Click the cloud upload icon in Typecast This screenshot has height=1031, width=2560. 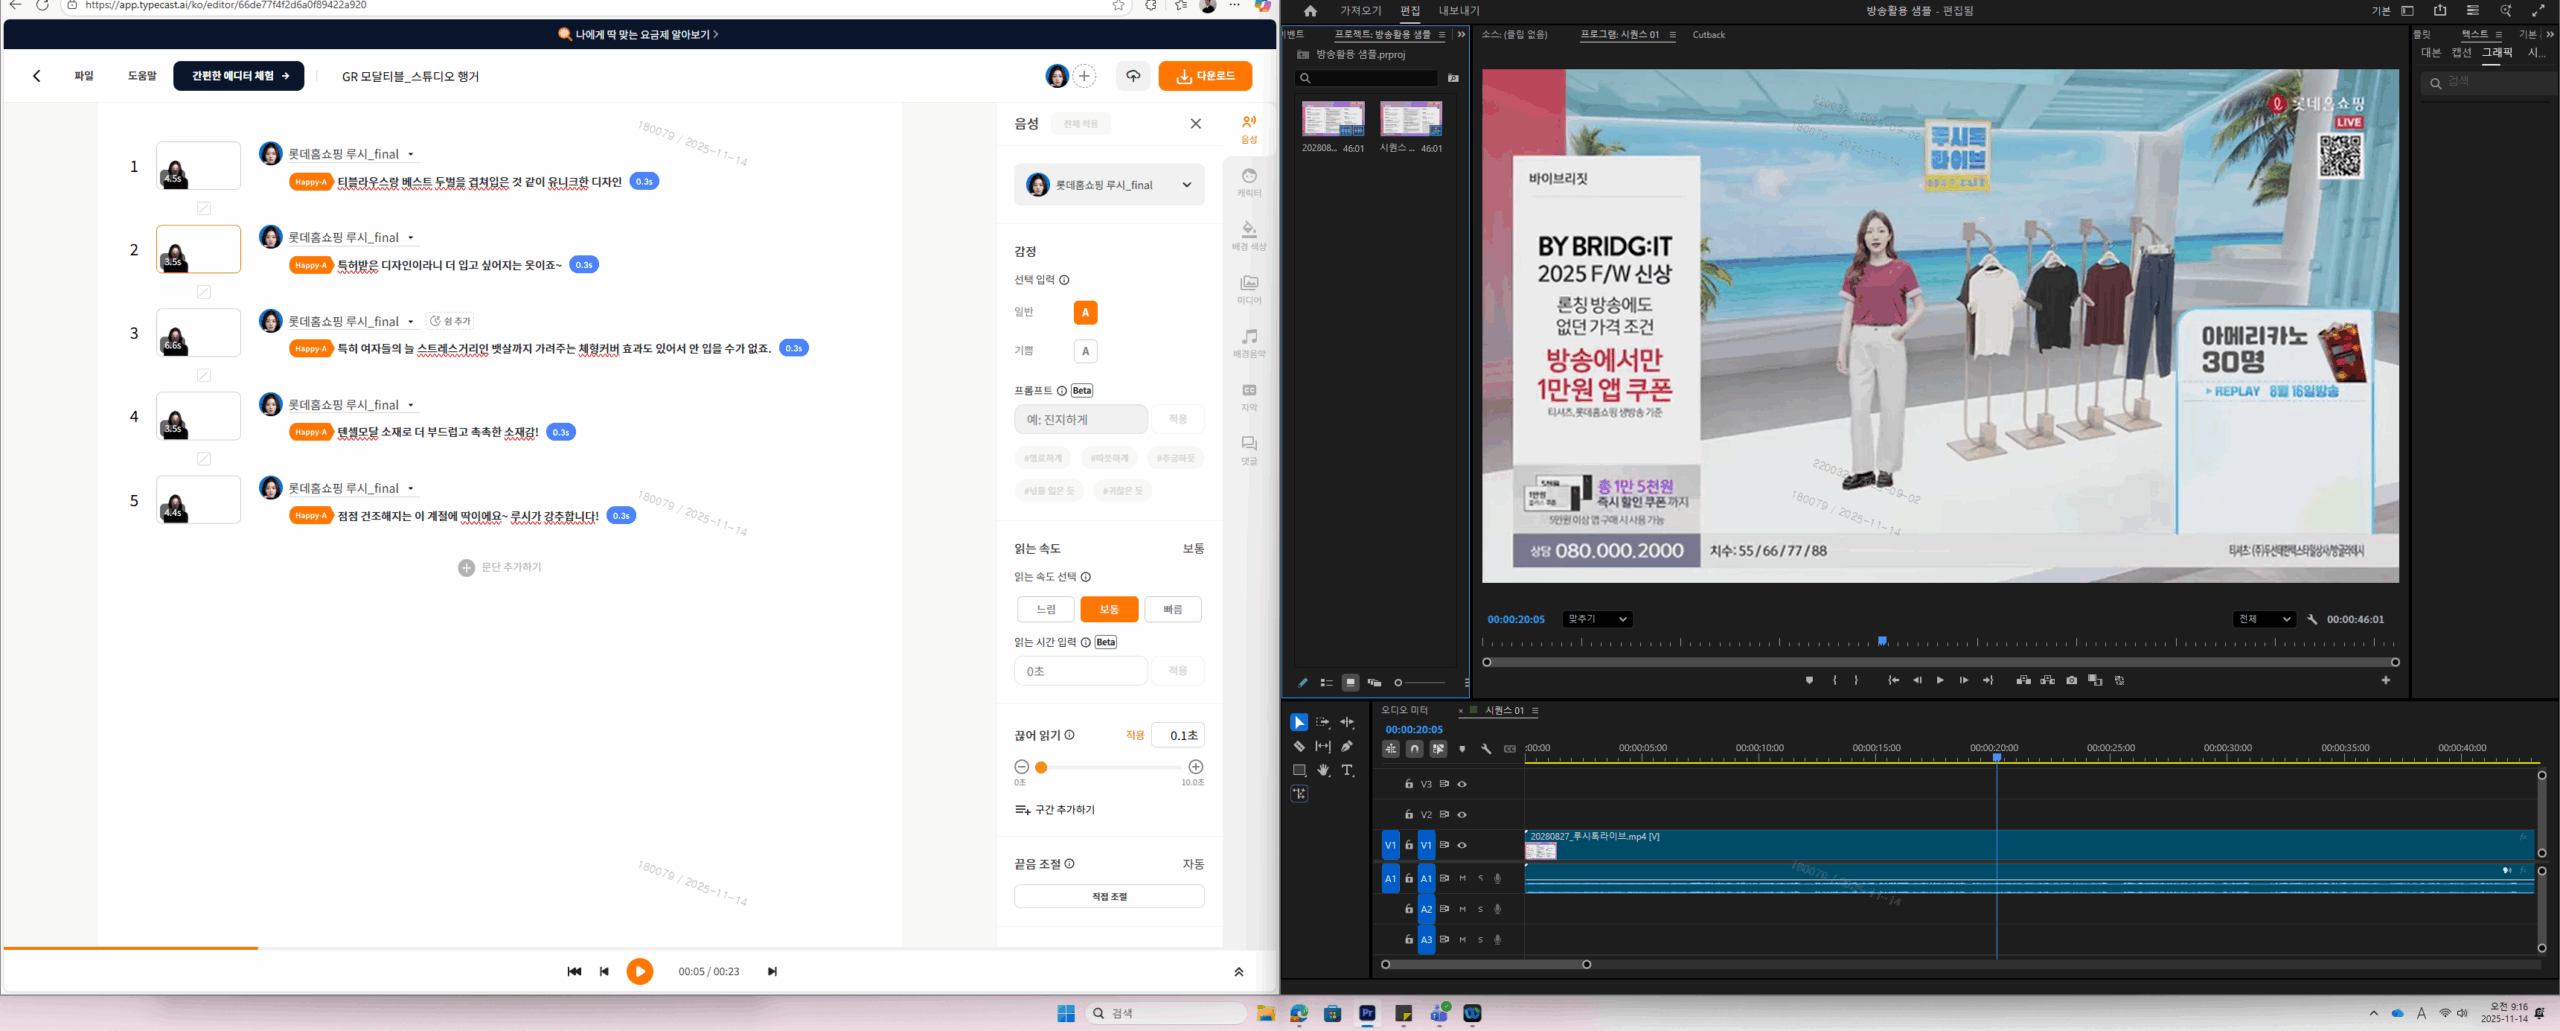coord(1133,76)
